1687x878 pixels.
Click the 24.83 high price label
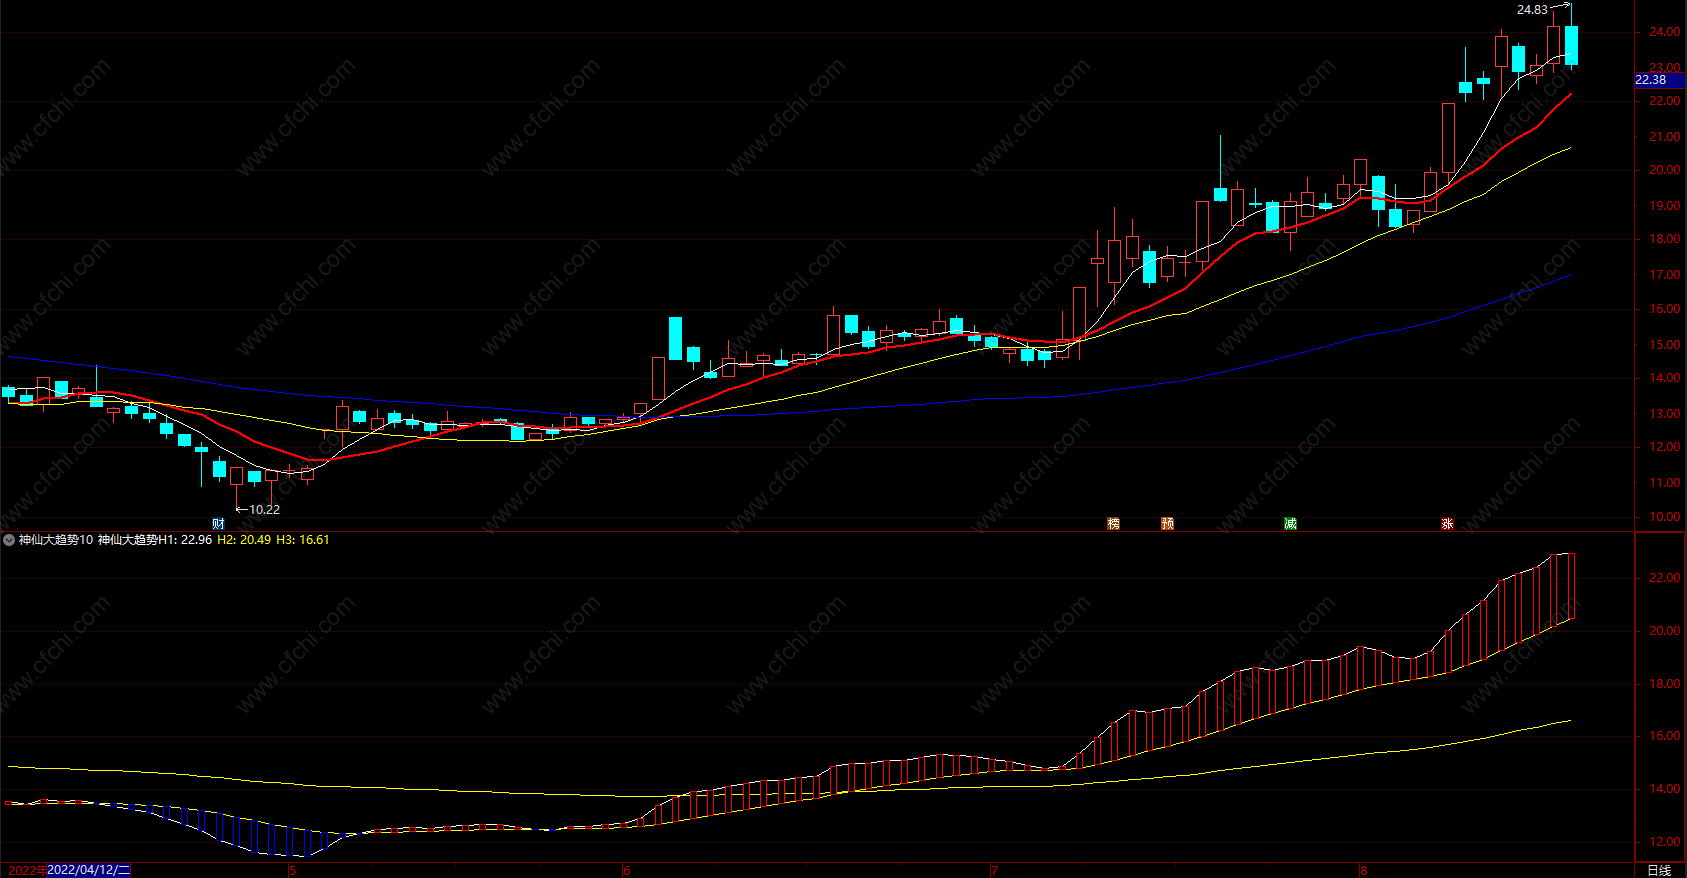point(1532,10)
